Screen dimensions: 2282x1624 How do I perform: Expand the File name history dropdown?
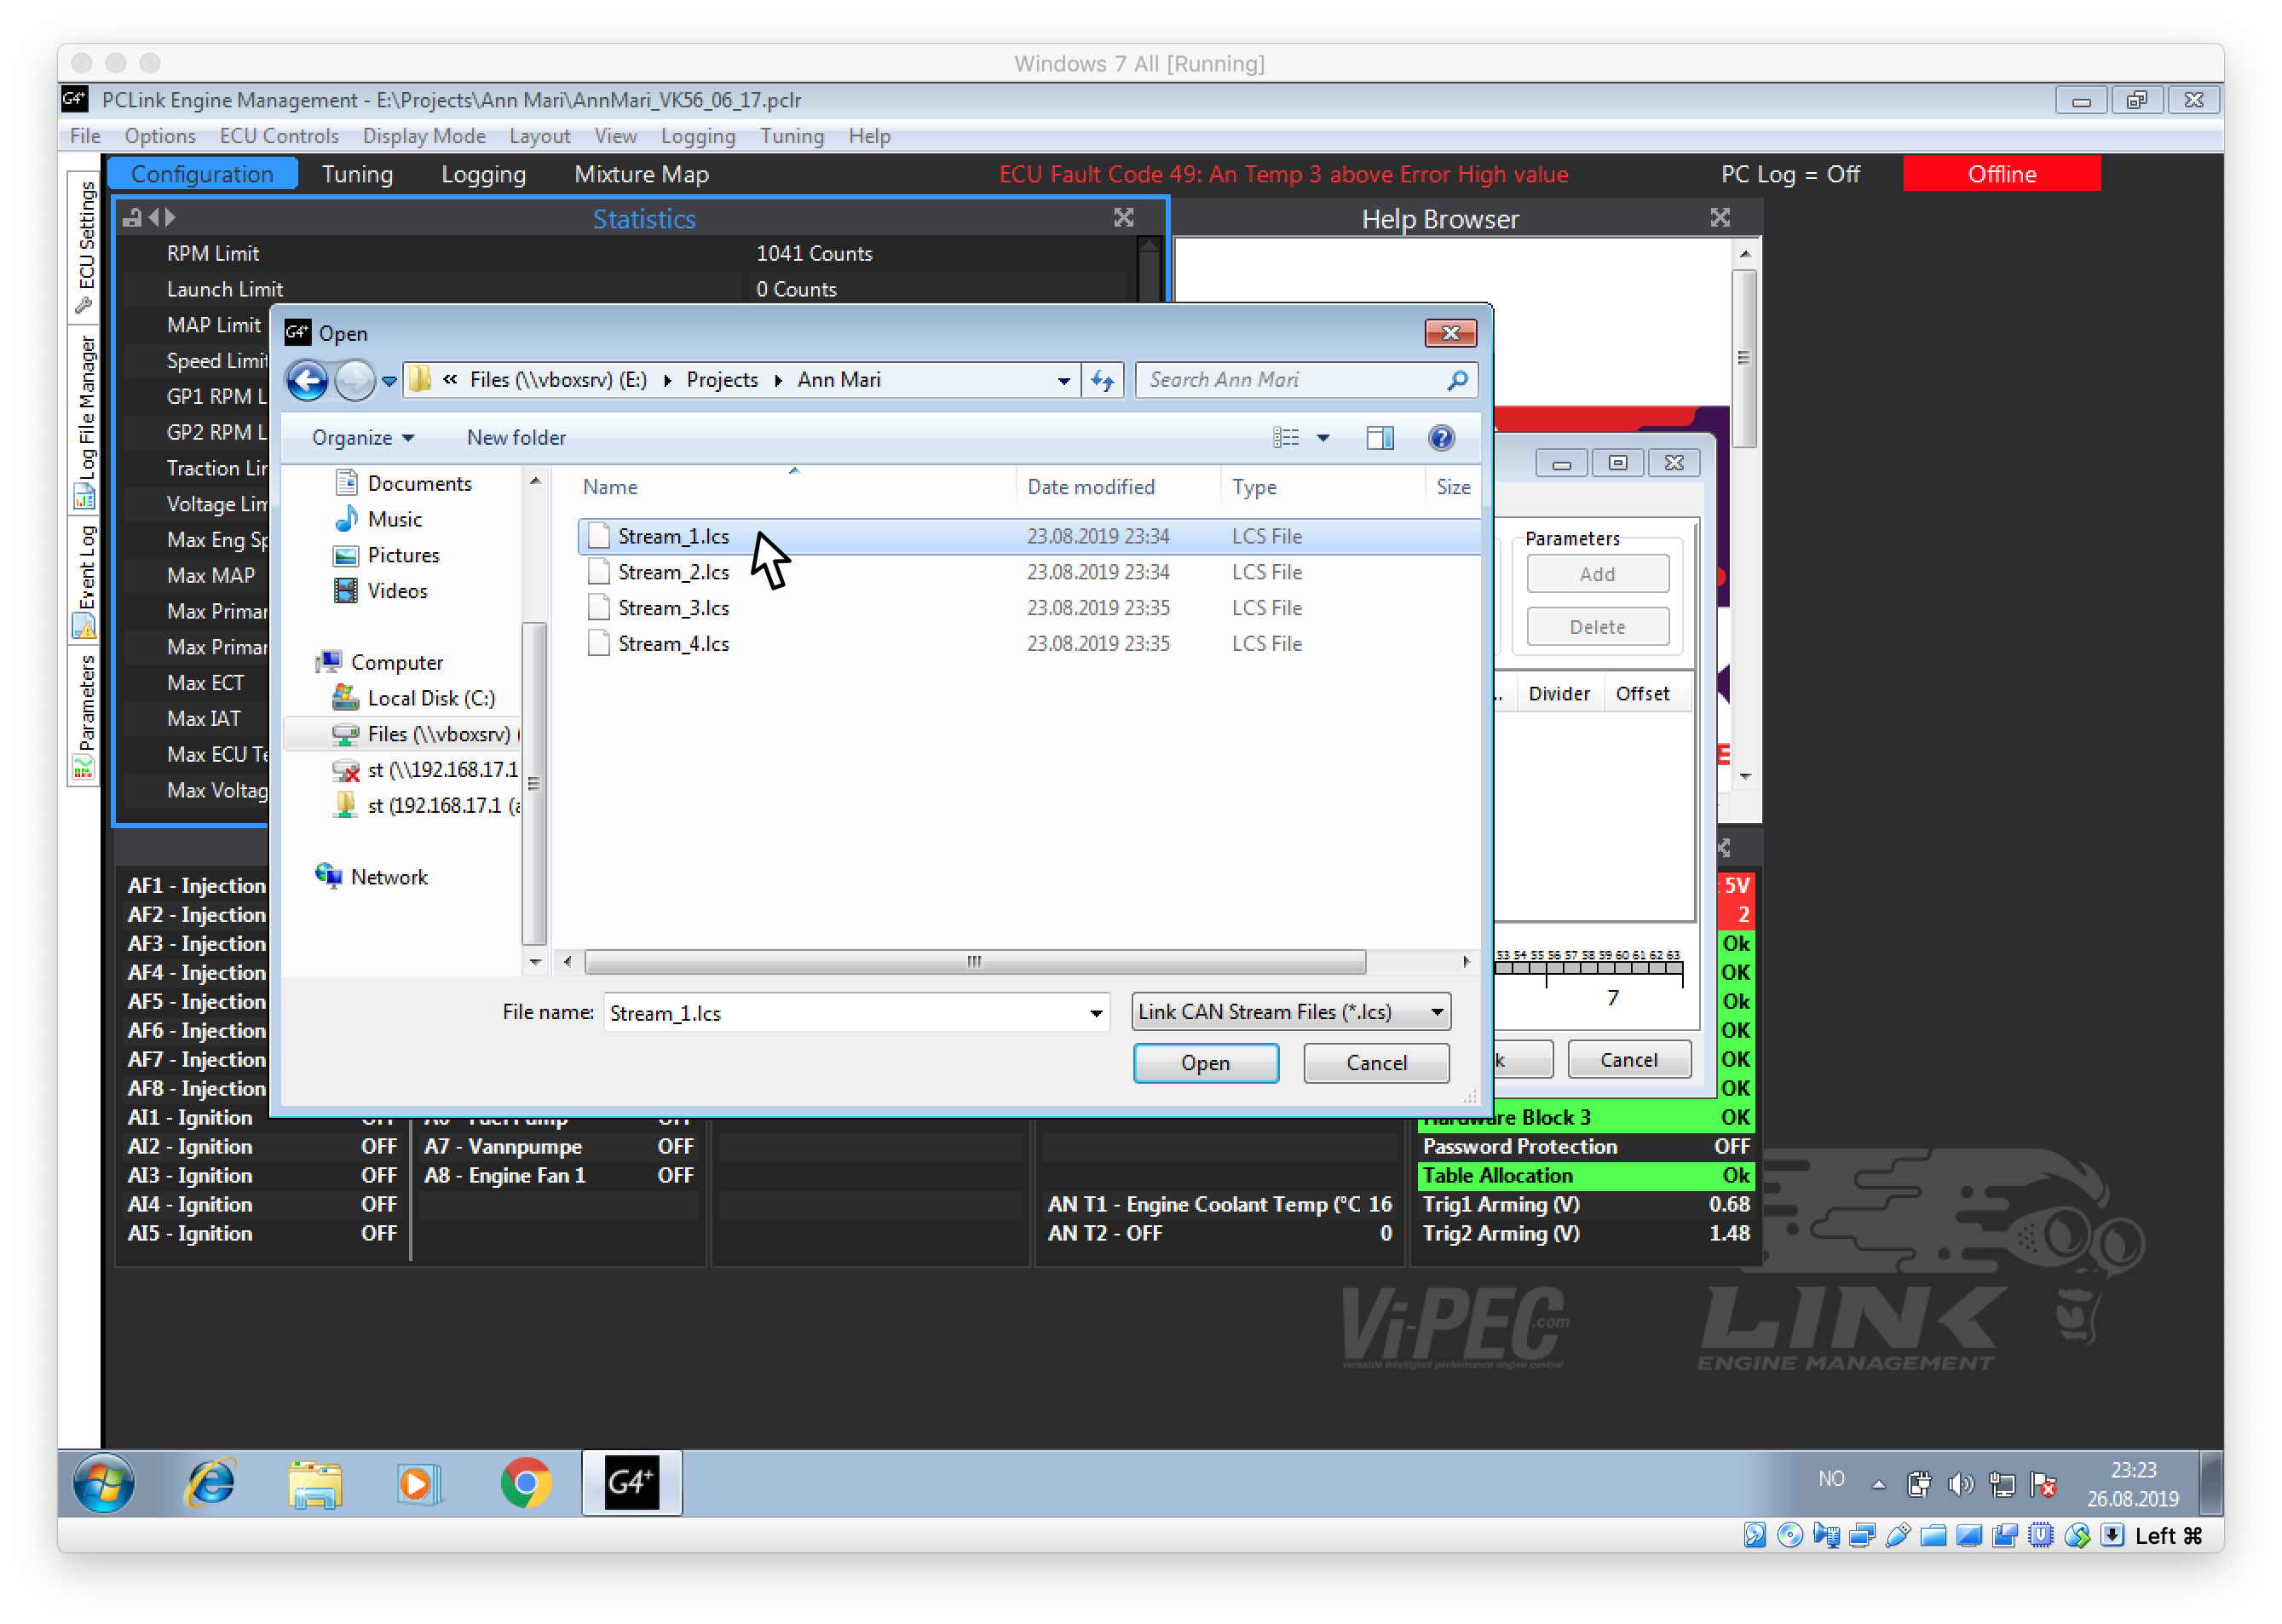point(1096,1013)
